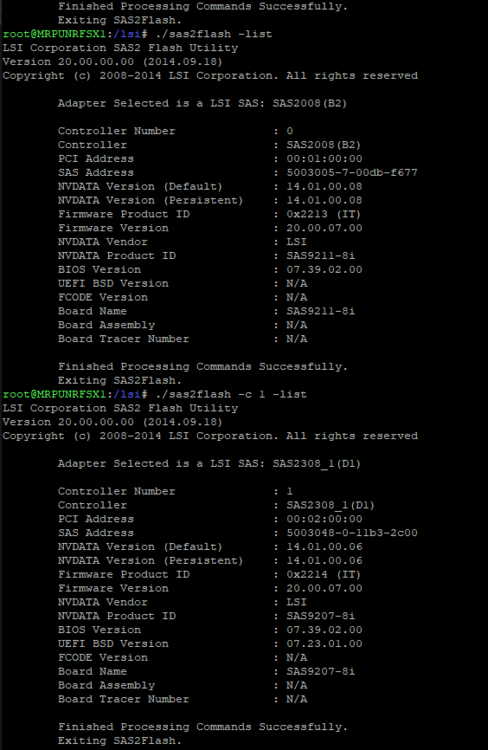Click the last 'Exiting SAS2Flash.' line
This screenshot has width=488, height=750.
120,740
